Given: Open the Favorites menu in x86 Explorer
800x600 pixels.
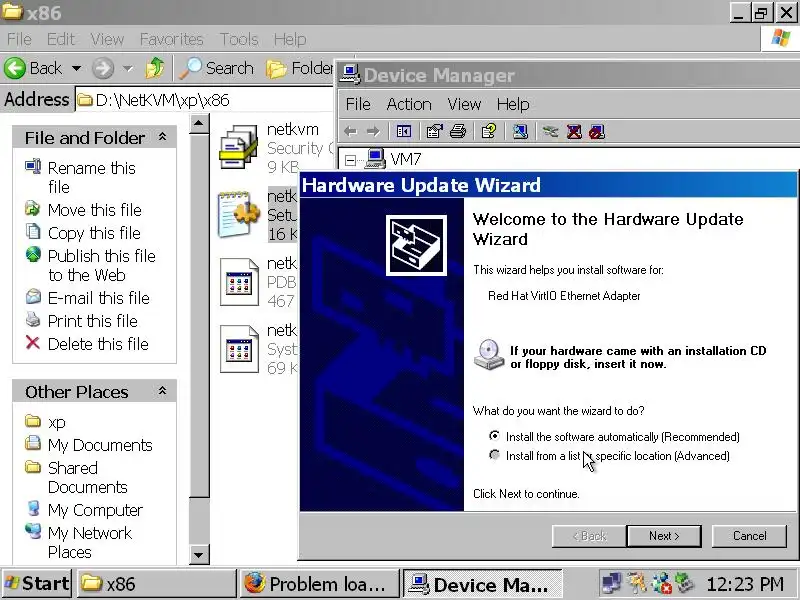Looking at the screenshot, I should click(171, 39).
